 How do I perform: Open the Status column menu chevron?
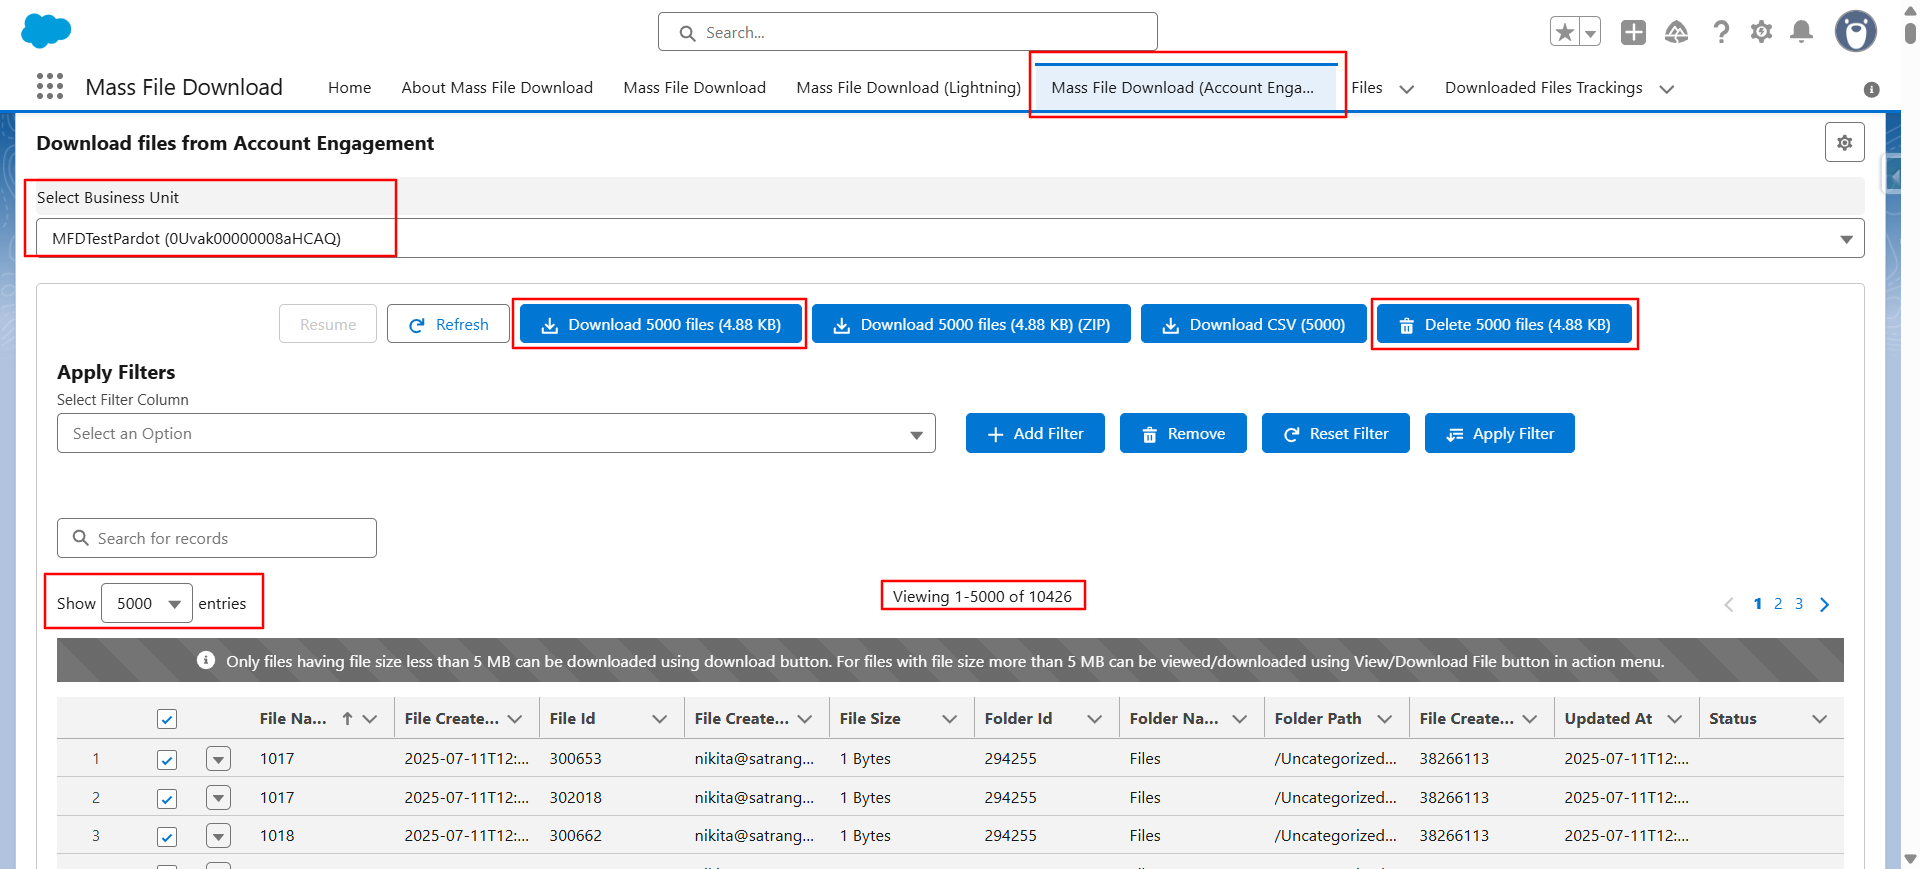point(1819,719)
